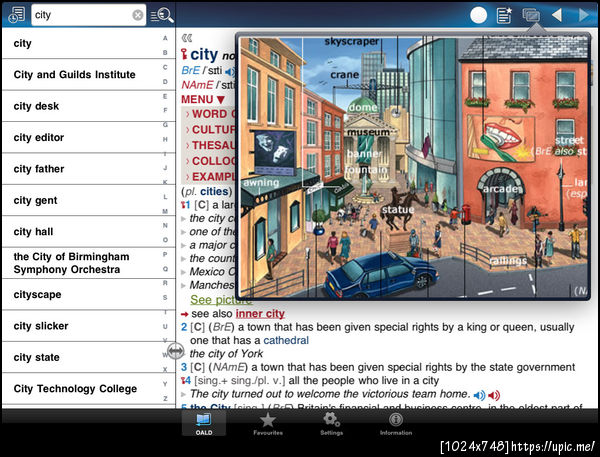Play the BrE pronunciation speaker
This screenshot has height=457, width=600.
(x=230, y=71)
